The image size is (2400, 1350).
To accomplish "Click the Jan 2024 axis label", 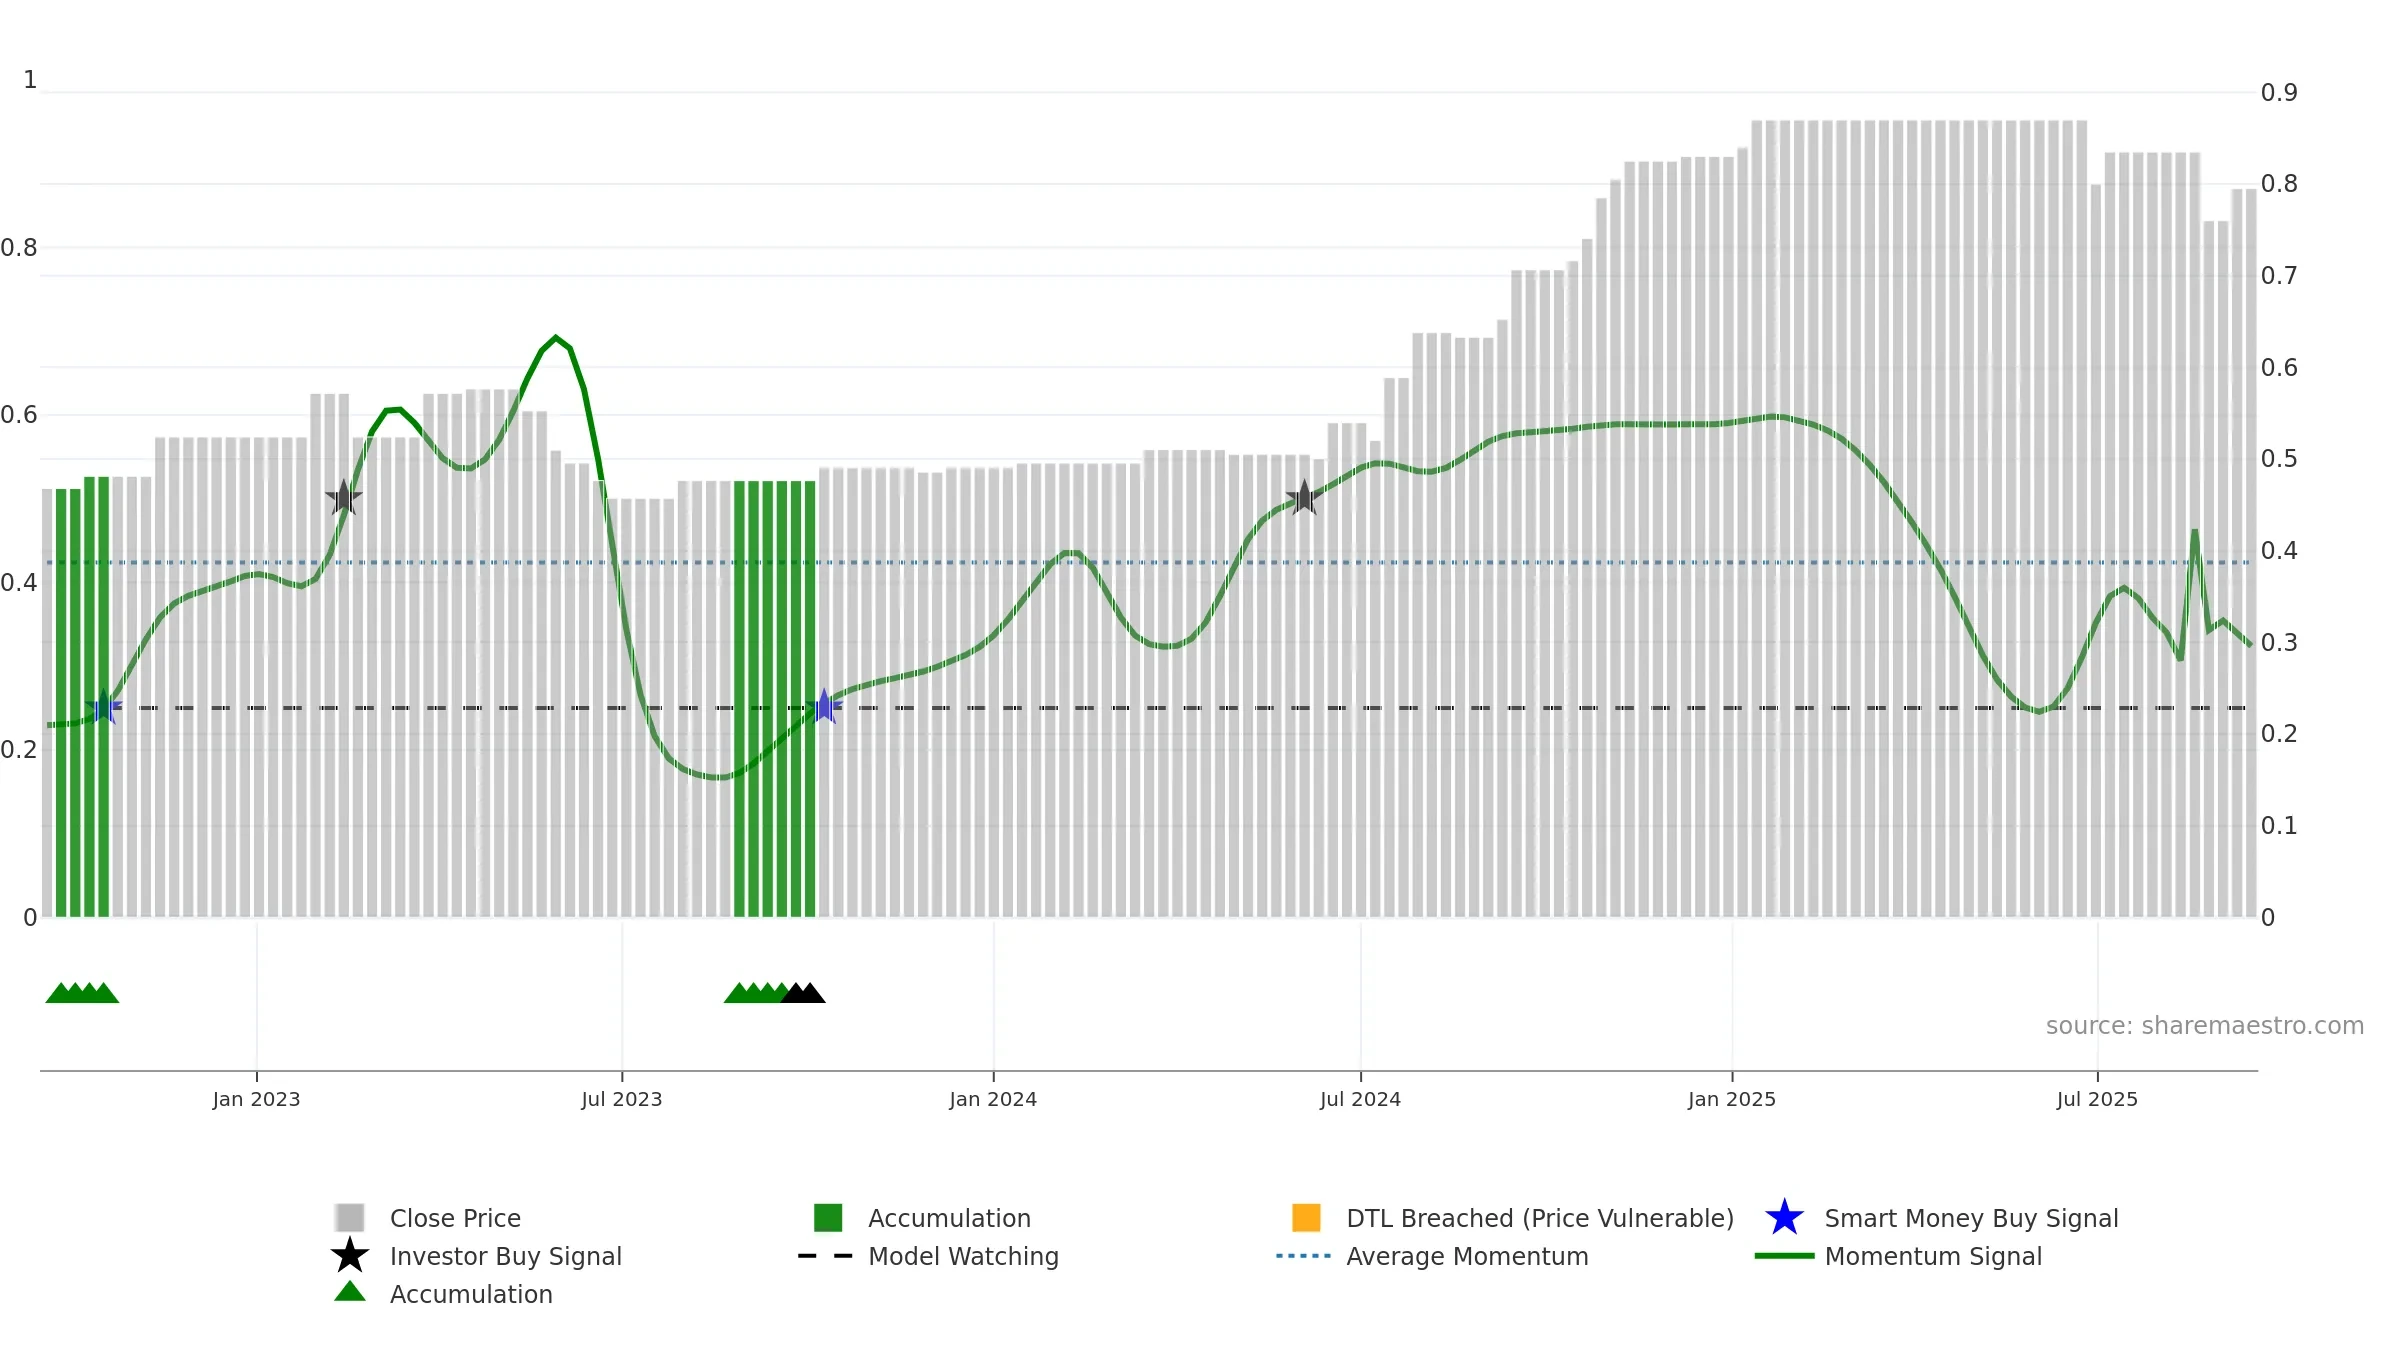I will [993, 1100].
